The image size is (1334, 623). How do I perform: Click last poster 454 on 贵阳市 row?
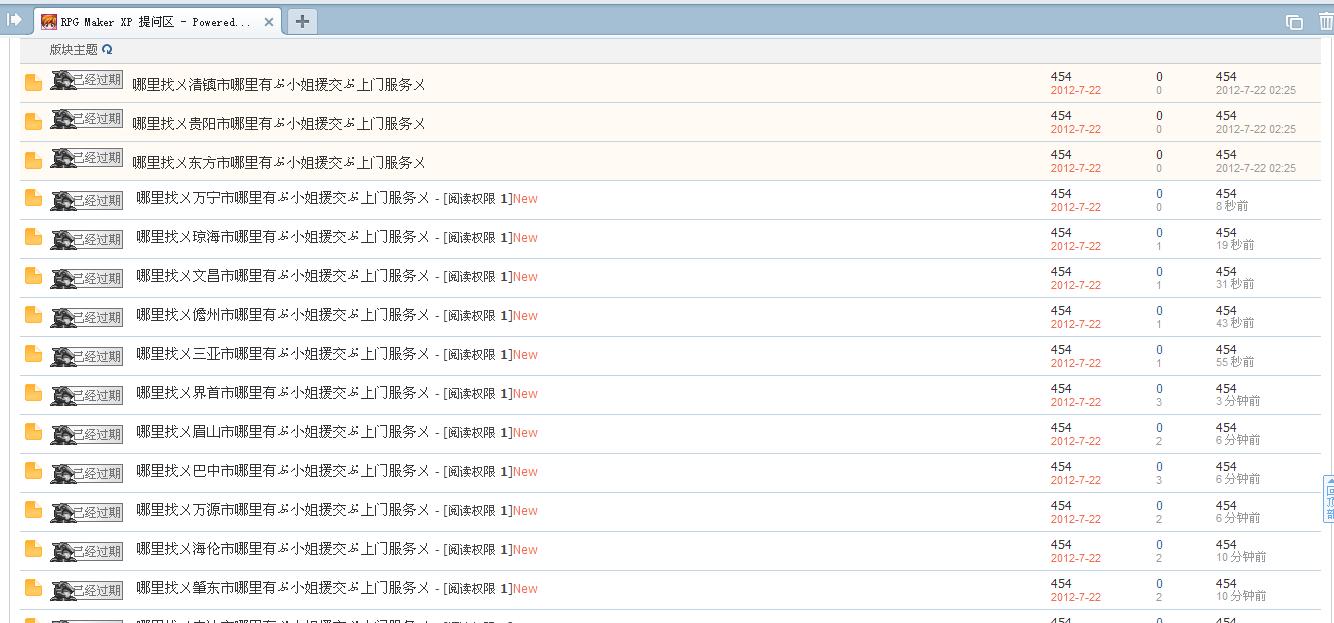(x=1226, y=116)
